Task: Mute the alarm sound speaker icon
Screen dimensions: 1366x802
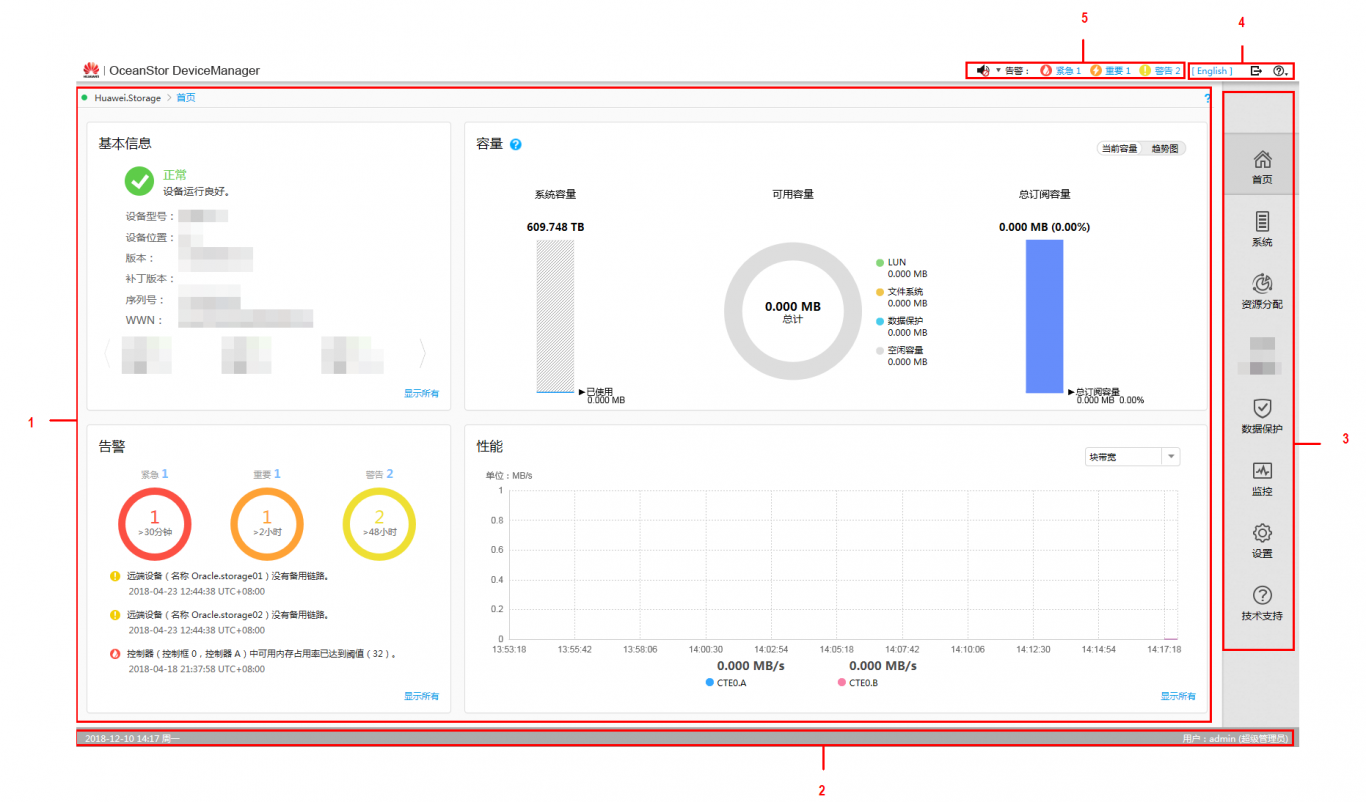Action: 983,71
